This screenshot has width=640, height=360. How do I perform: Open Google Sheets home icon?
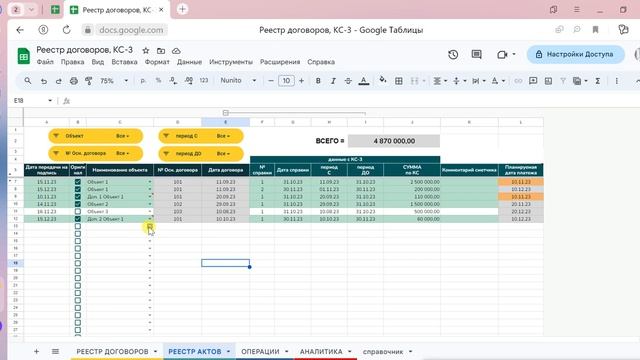point(24,56)
